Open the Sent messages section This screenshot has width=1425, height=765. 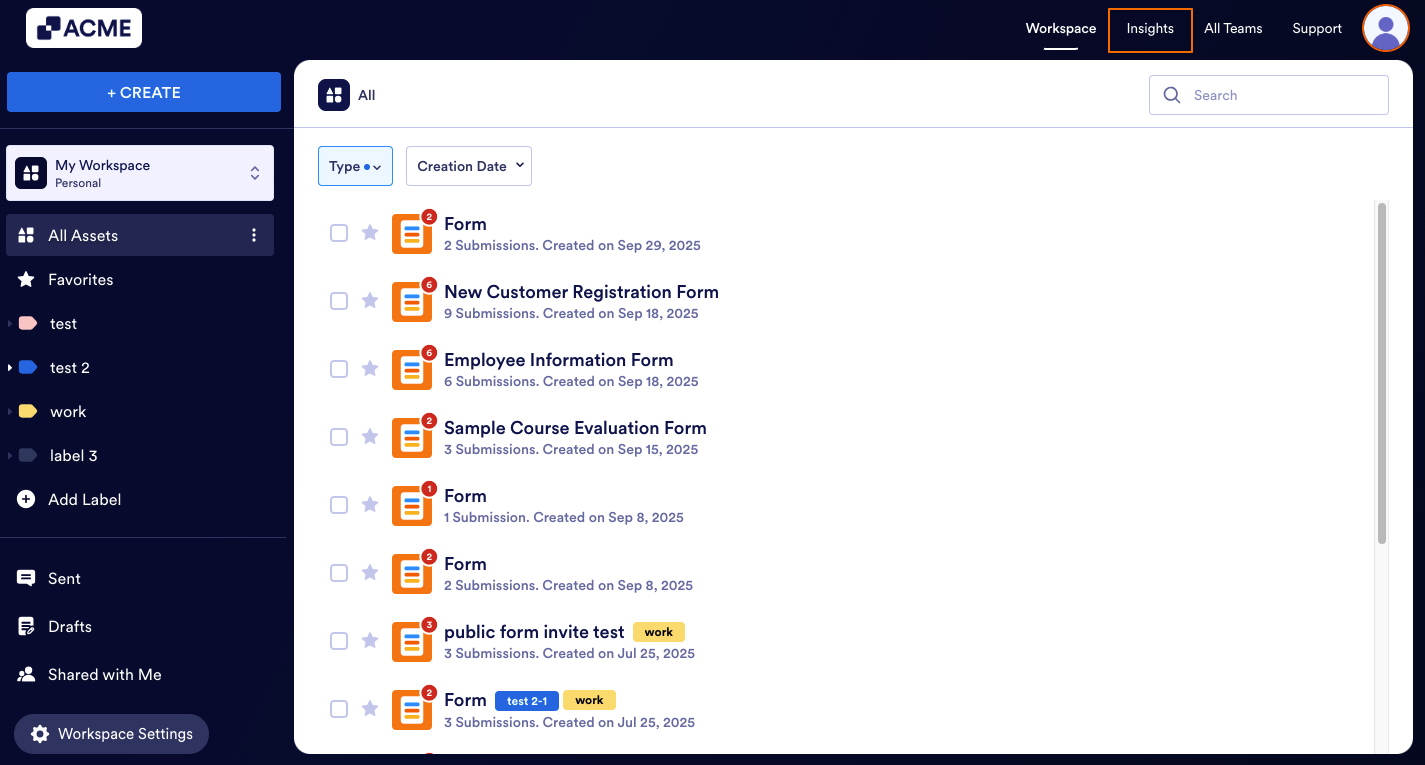point(63,578)
